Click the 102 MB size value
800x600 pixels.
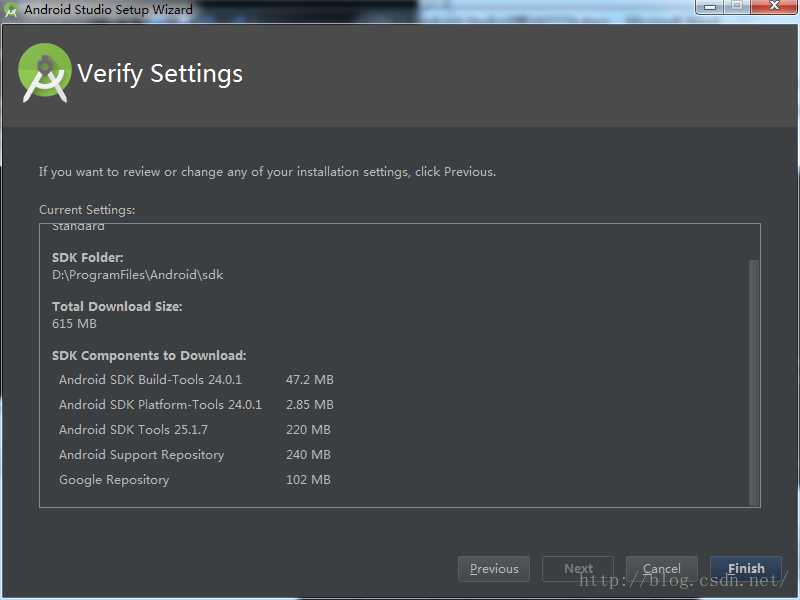308,480
